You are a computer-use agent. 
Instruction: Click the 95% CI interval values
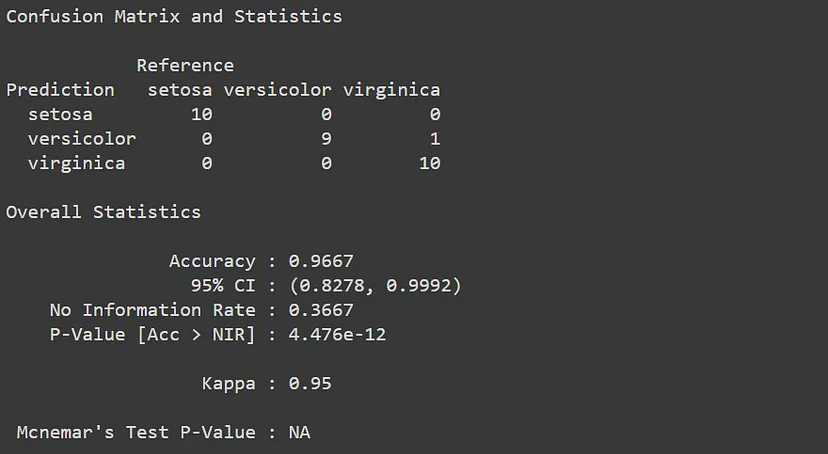(375, 286)
